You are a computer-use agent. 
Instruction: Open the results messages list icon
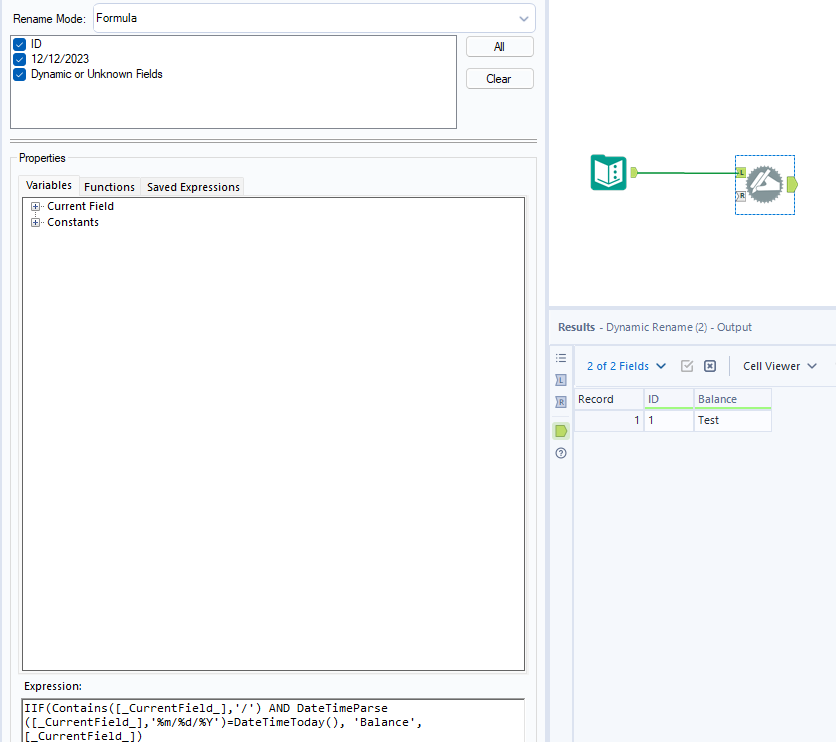(x=561, y=358)
